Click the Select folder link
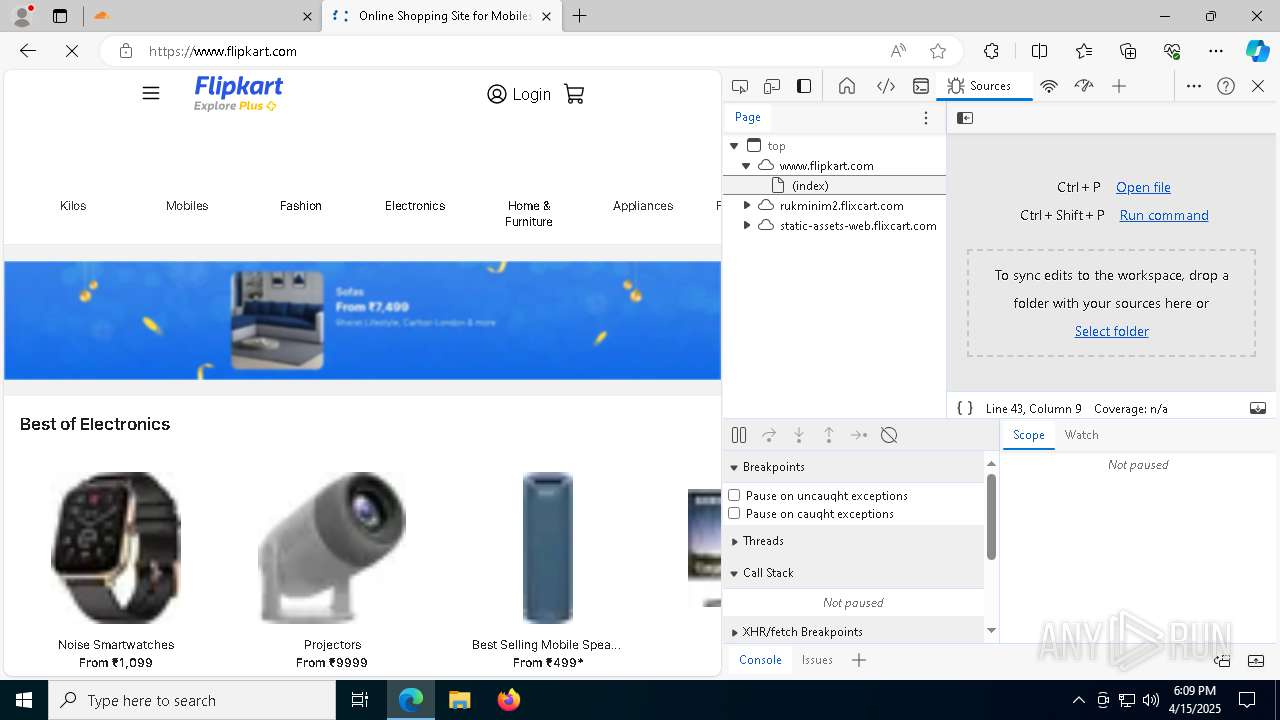Viewport: 1280px width, 720px height. coord(1111,331)
